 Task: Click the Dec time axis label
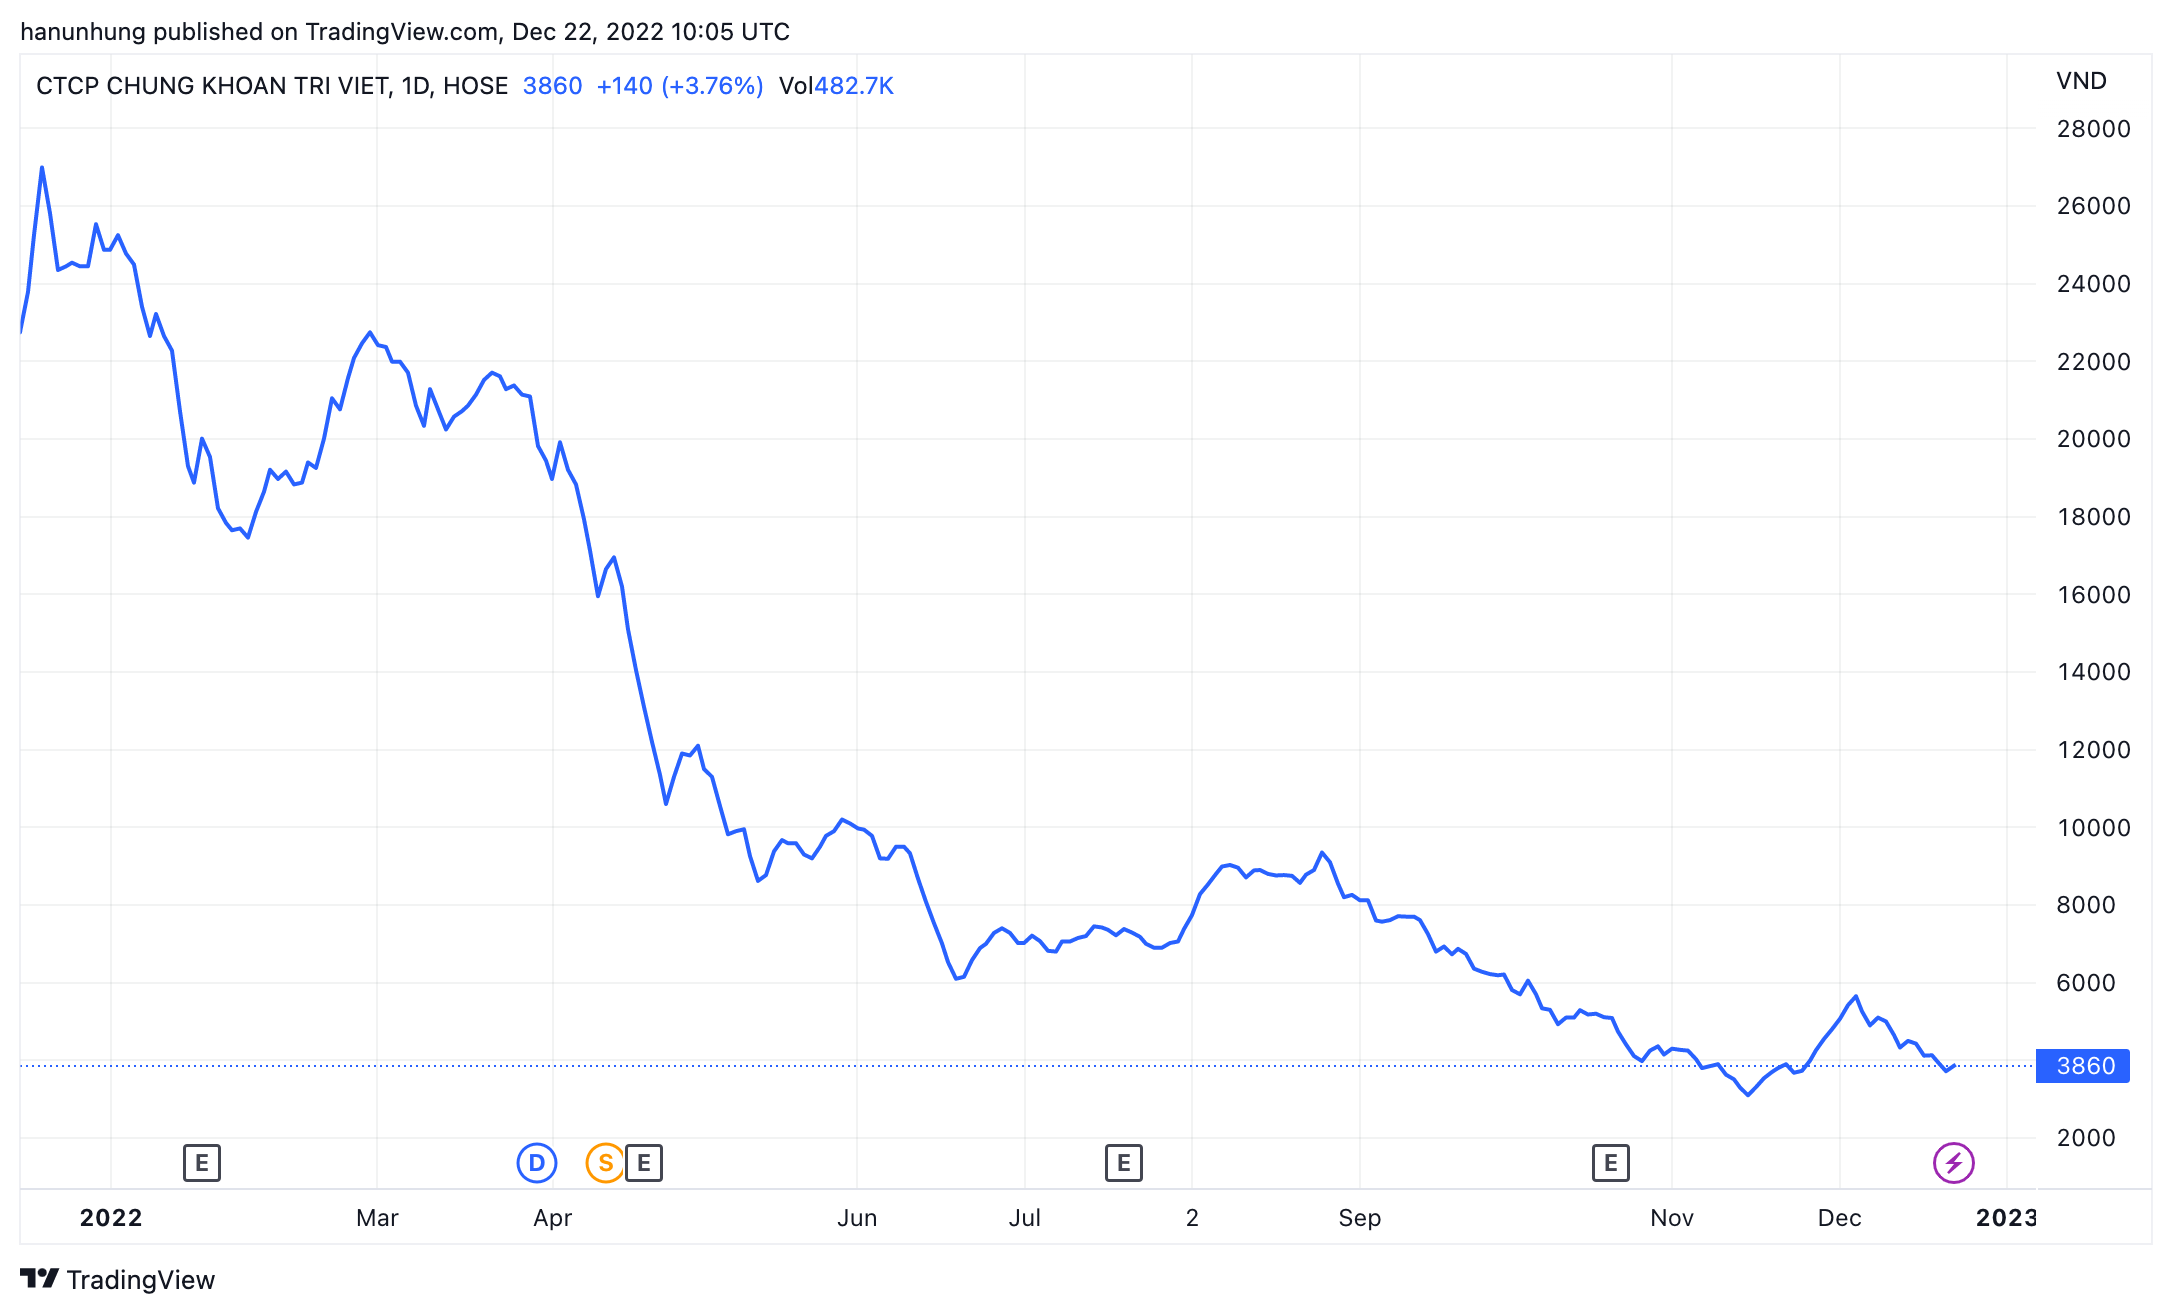click(x=1840, y=1218)
